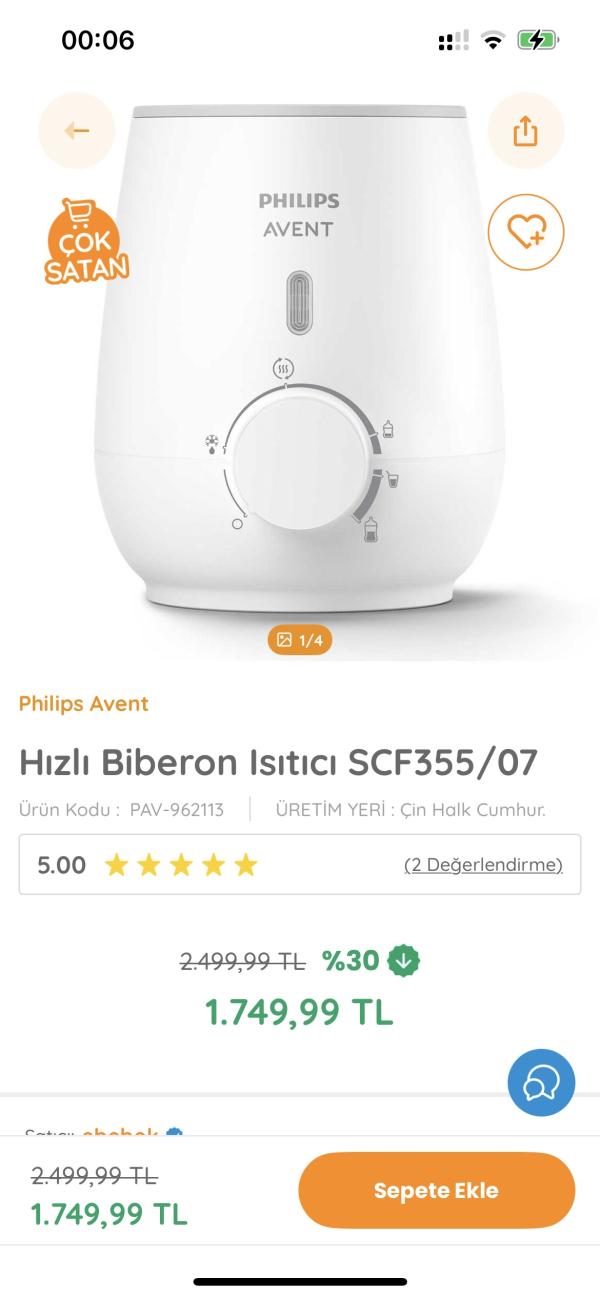Tap the back arrow button
This screenshot has height=1297, width=600.
pyautogui.click(x=77, y=131)
